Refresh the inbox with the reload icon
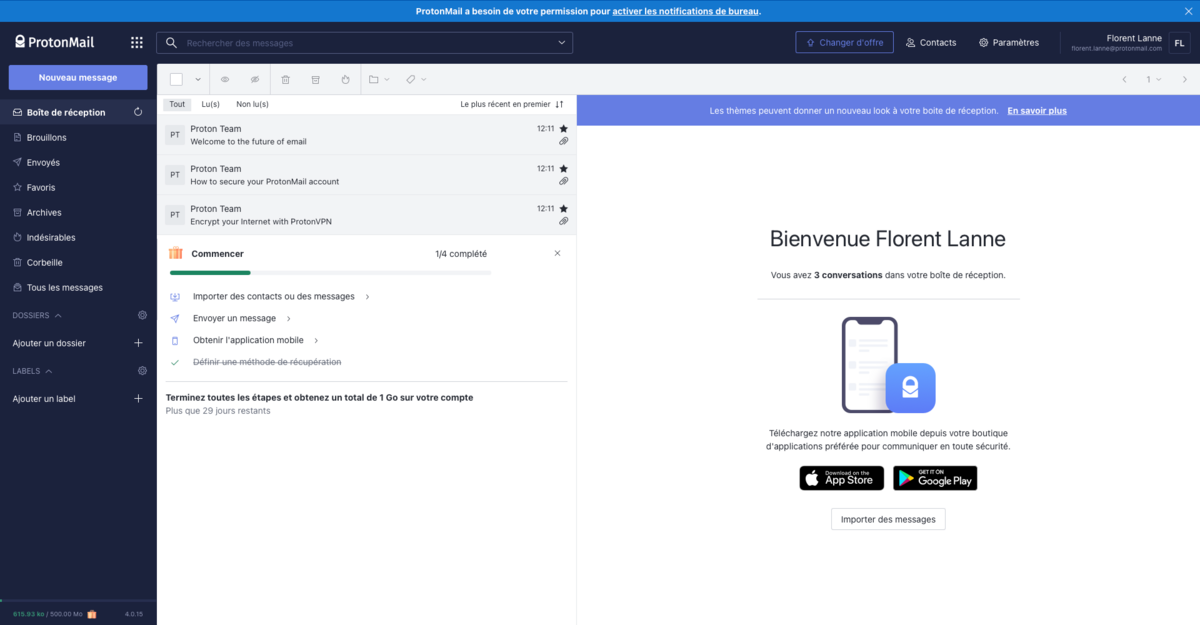 pos(138,112)
